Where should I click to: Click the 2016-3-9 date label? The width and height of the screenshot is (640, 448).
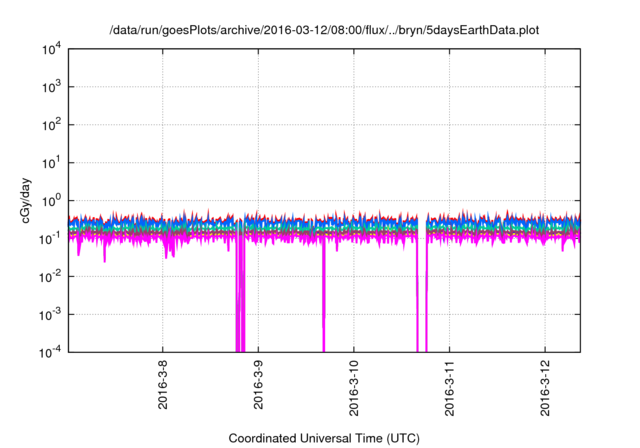[x=258, y=384]
